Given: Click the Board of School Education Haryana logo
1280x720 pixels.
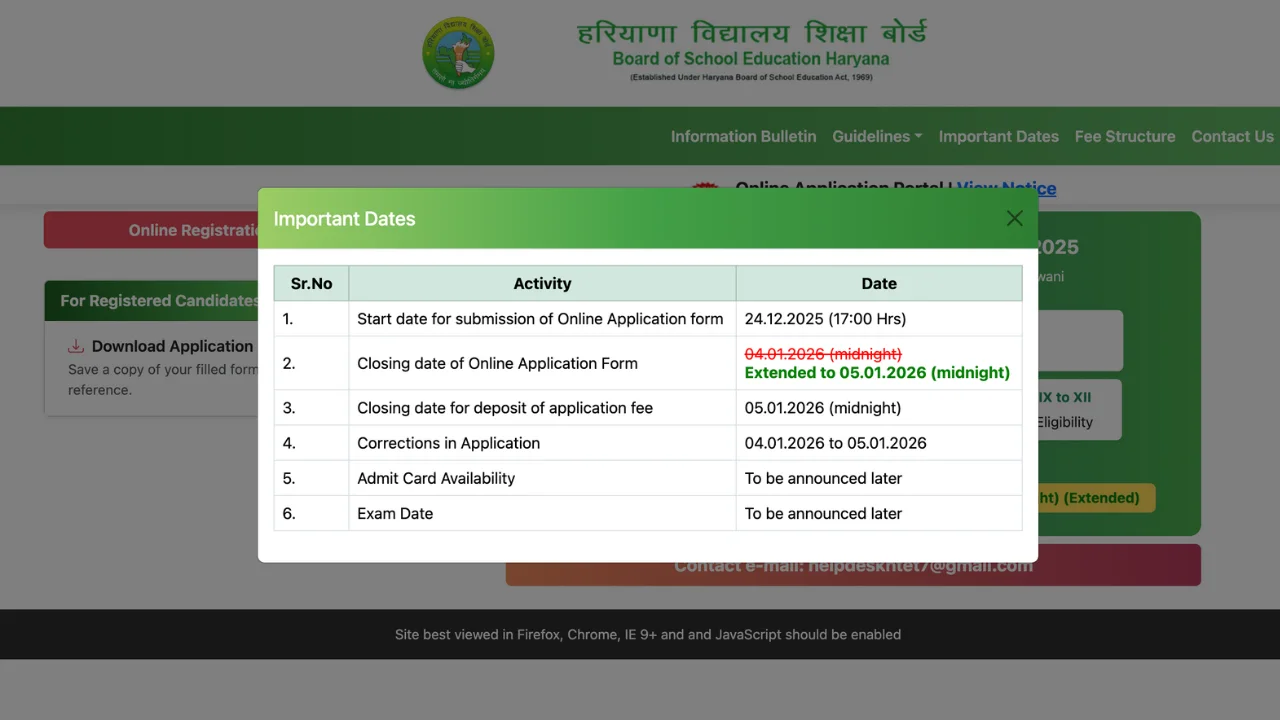Looking at the screenshot, I should 458,53.
